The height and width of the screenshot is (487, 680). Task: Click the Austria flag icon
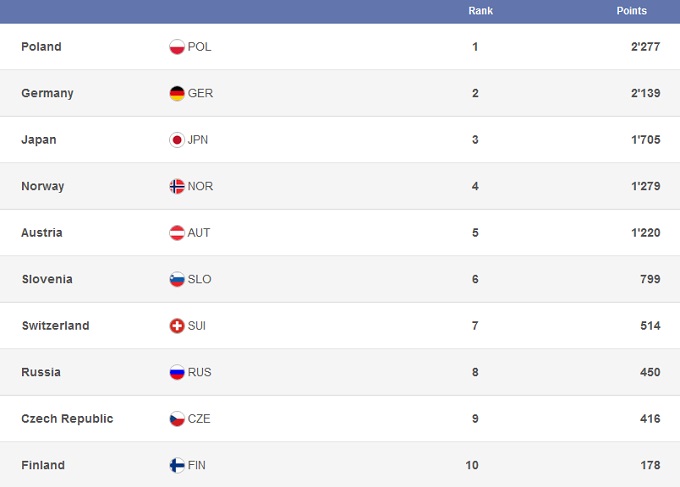pos(177,233)
